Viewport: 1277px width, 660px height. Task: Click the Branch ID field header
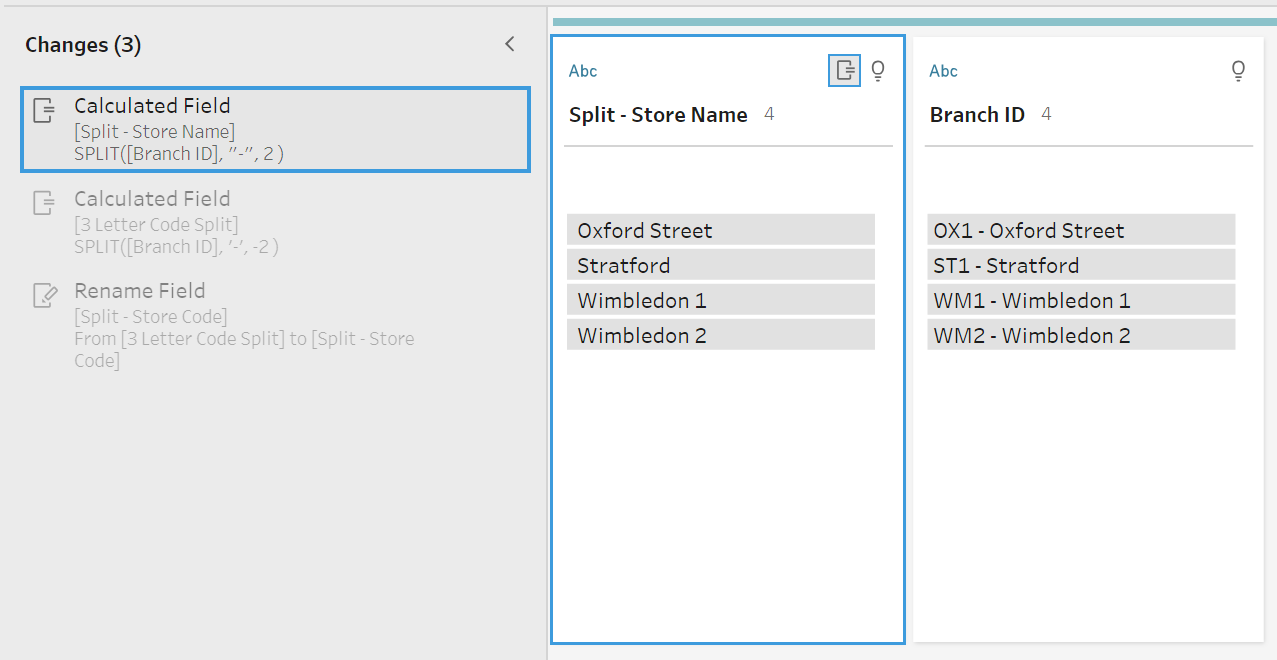point(977,115)
